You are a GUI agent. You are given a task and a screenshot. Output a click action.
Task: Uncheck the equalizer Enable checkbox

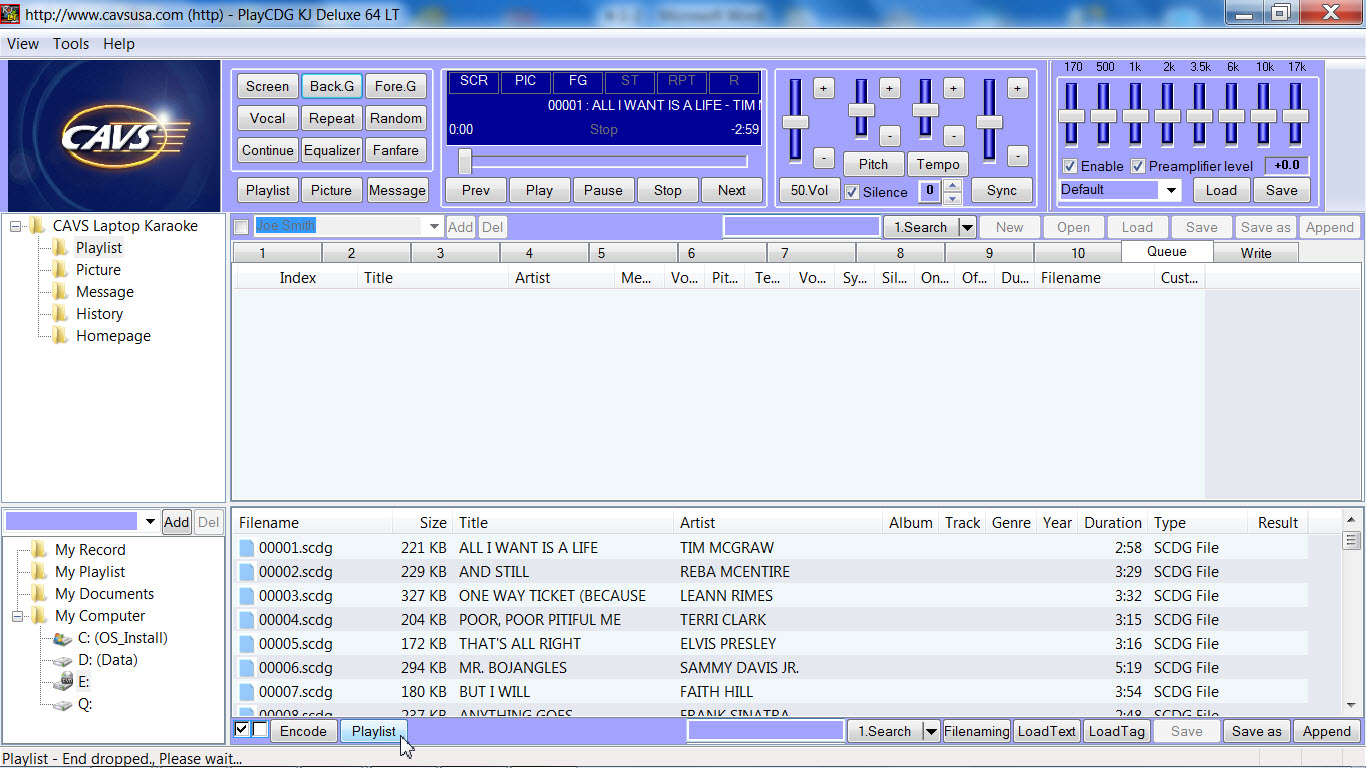[x=1070, y=166]
